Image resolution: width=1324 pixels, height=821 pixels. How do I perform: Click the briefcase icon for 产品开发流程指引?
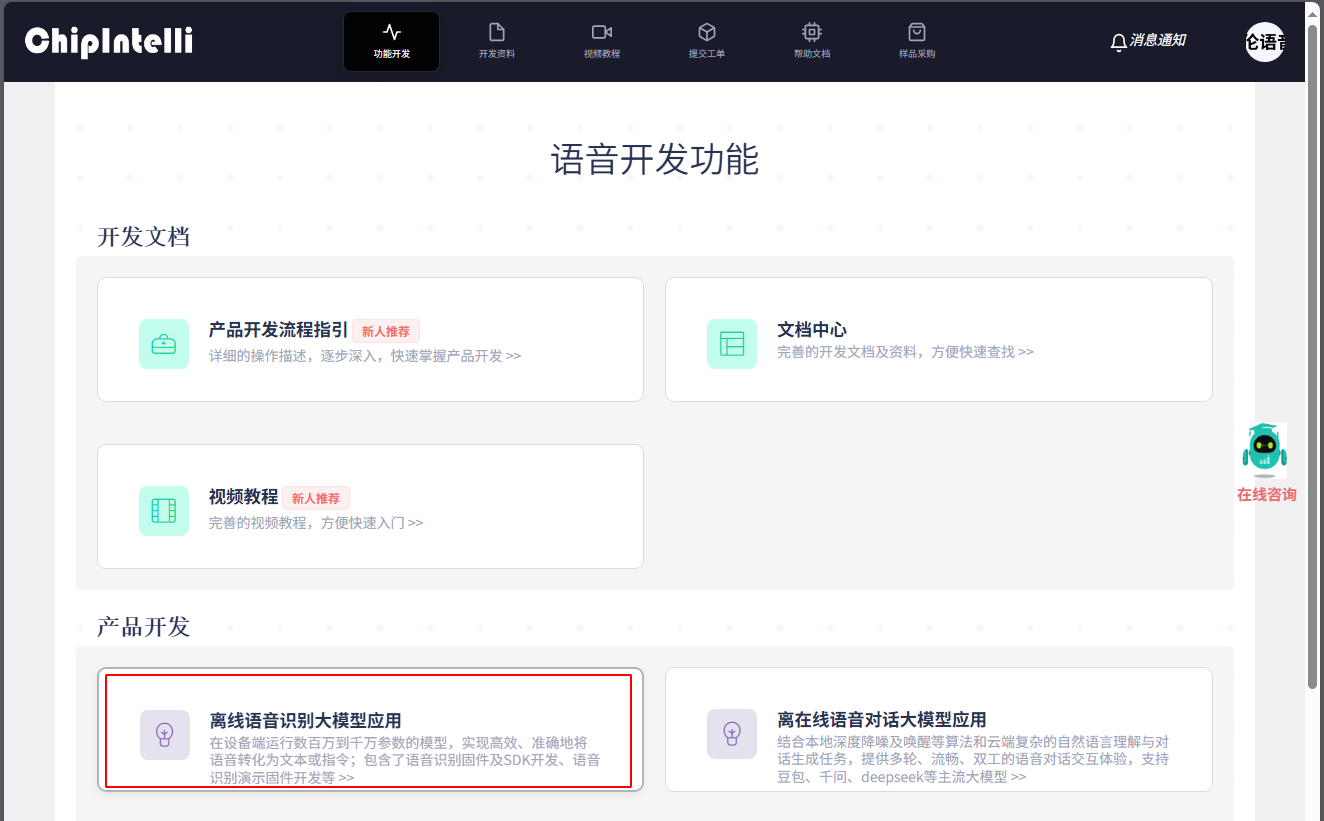point(164,344)
